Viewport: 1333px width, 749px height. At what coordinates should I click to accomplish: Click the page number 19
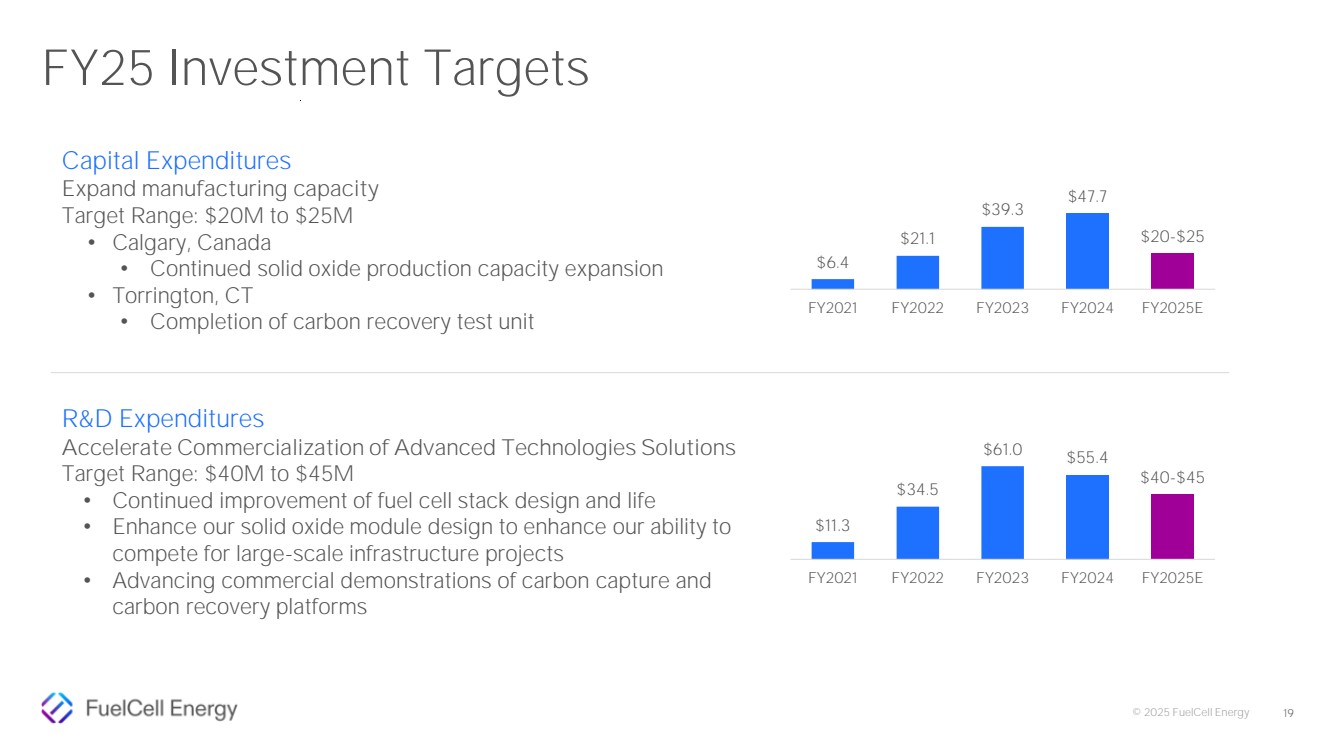tap(1288, 713)
